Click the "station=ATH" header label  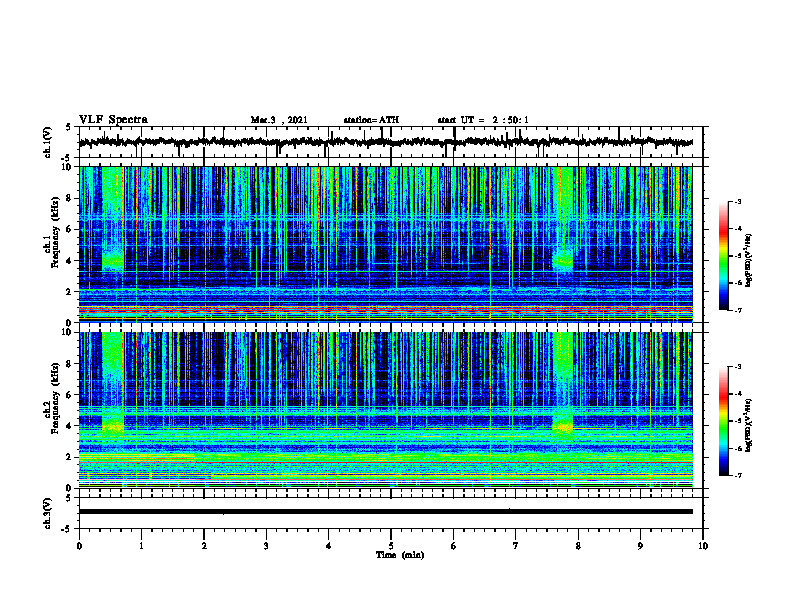(371, 120)
